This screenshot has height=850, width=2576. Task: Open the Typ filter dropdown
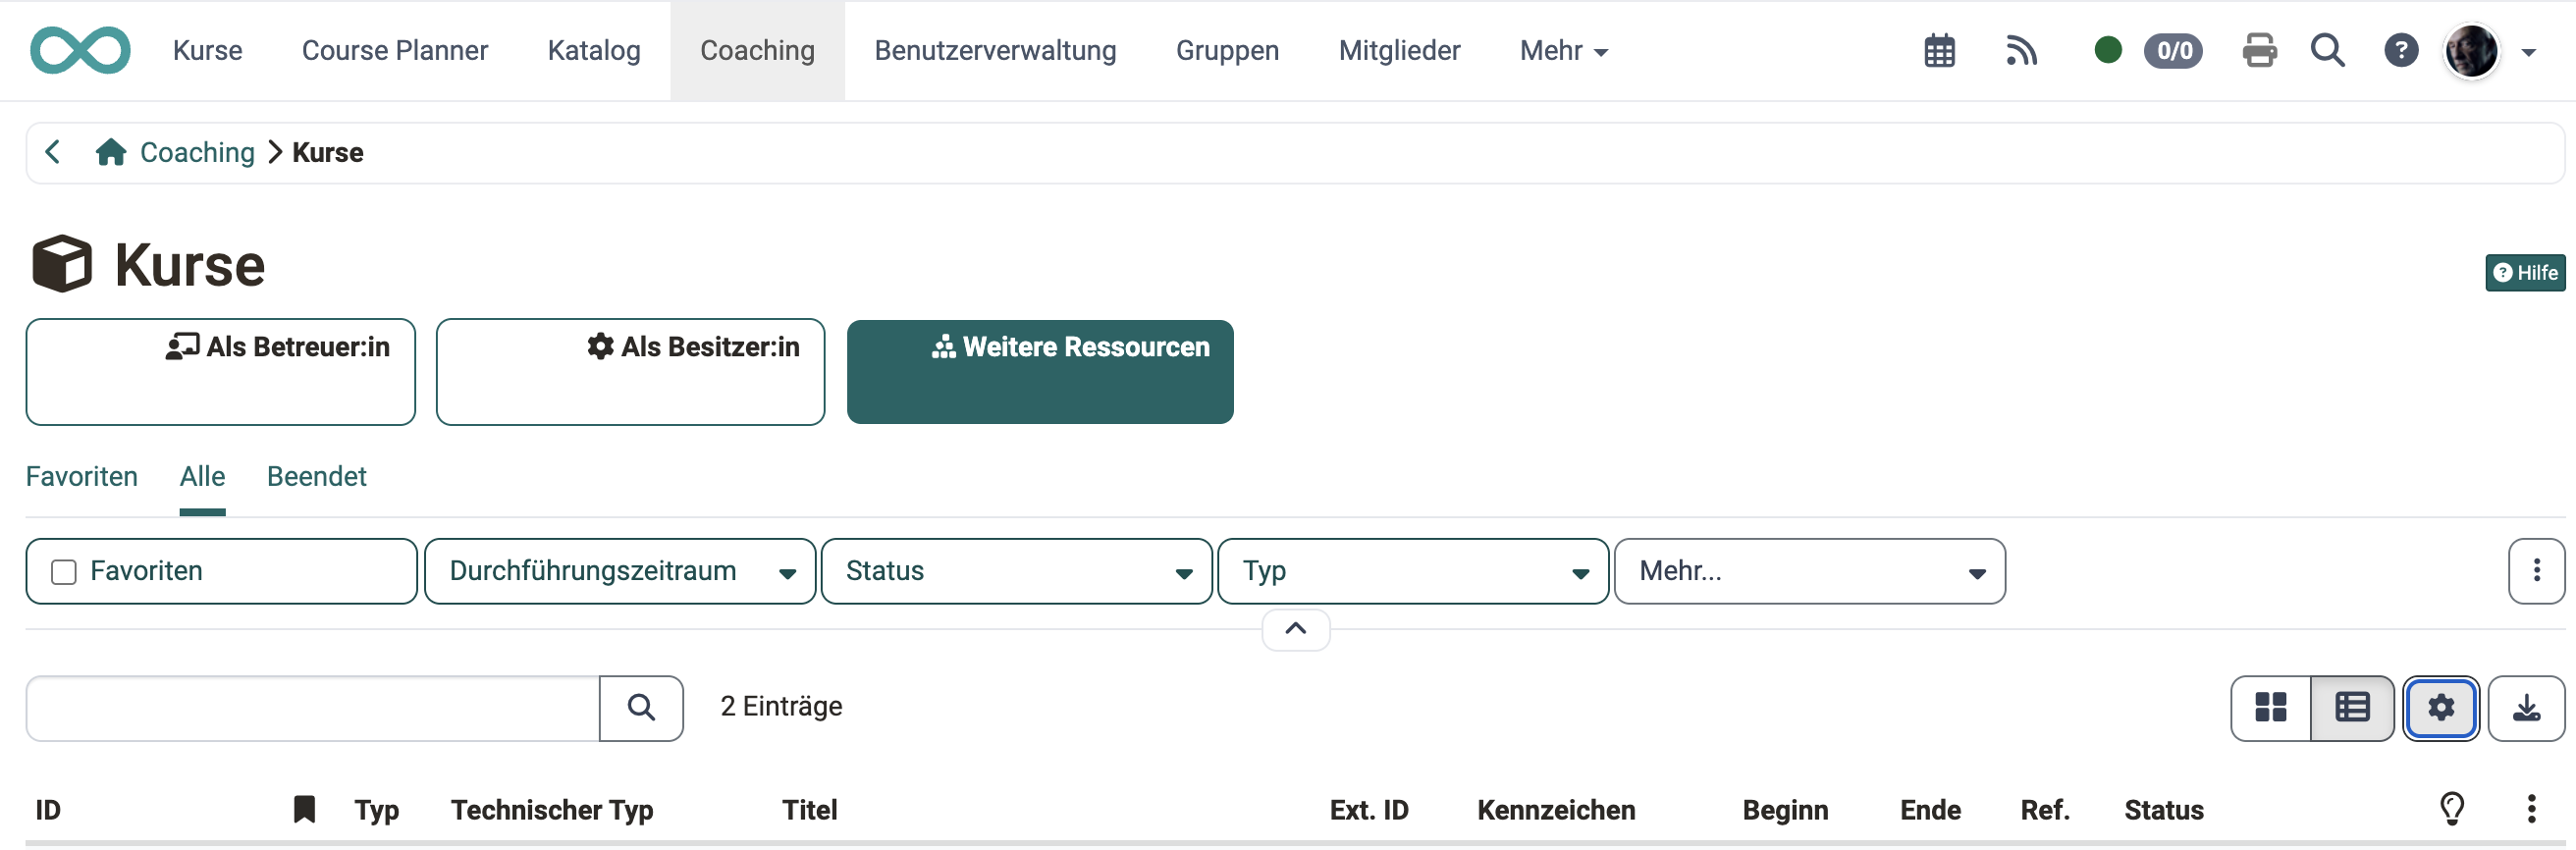[x=1413, y=571]
